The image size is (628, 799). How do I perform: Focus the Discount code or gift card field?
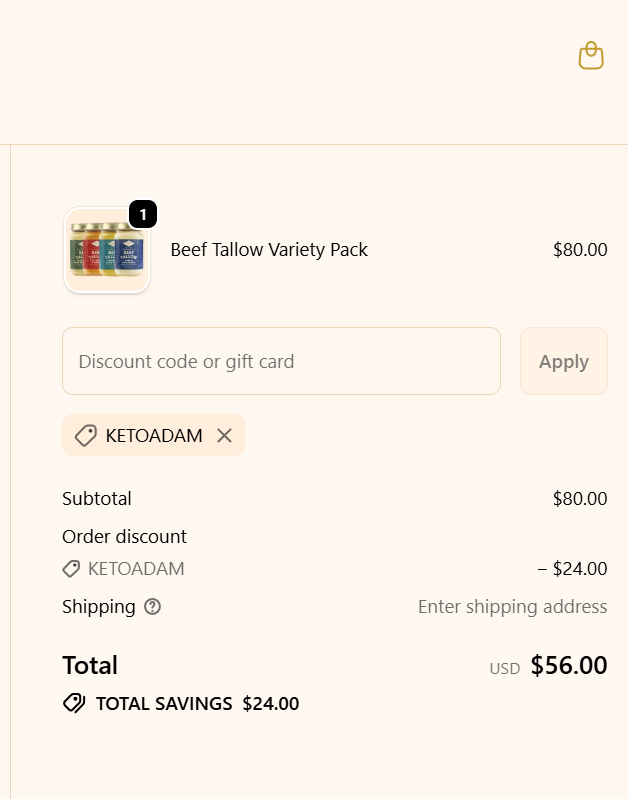(281, 361)
